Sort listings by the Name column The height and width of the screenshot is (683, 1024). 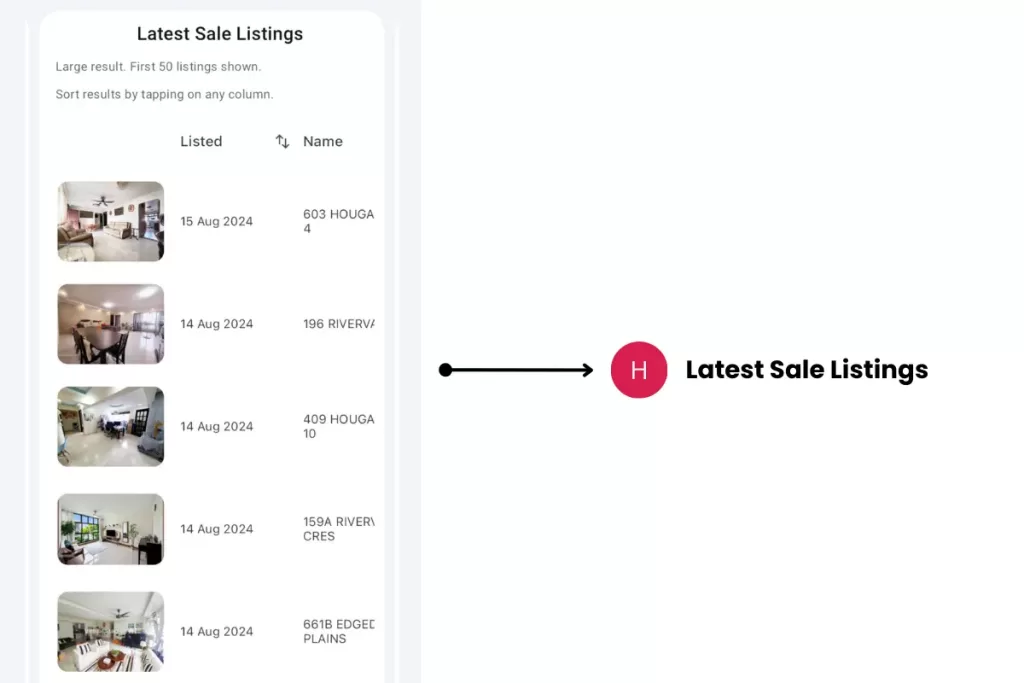(323, 142)
